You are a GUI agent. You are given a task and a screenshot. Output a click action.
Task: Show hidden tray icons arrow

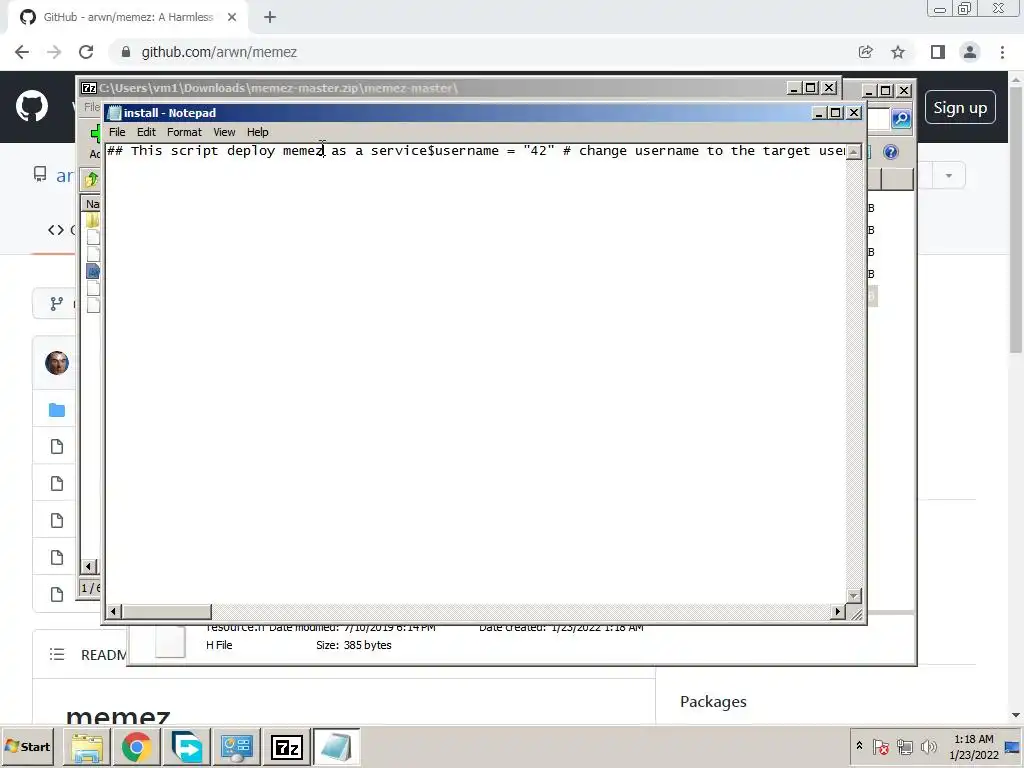(x=859, y=746)
